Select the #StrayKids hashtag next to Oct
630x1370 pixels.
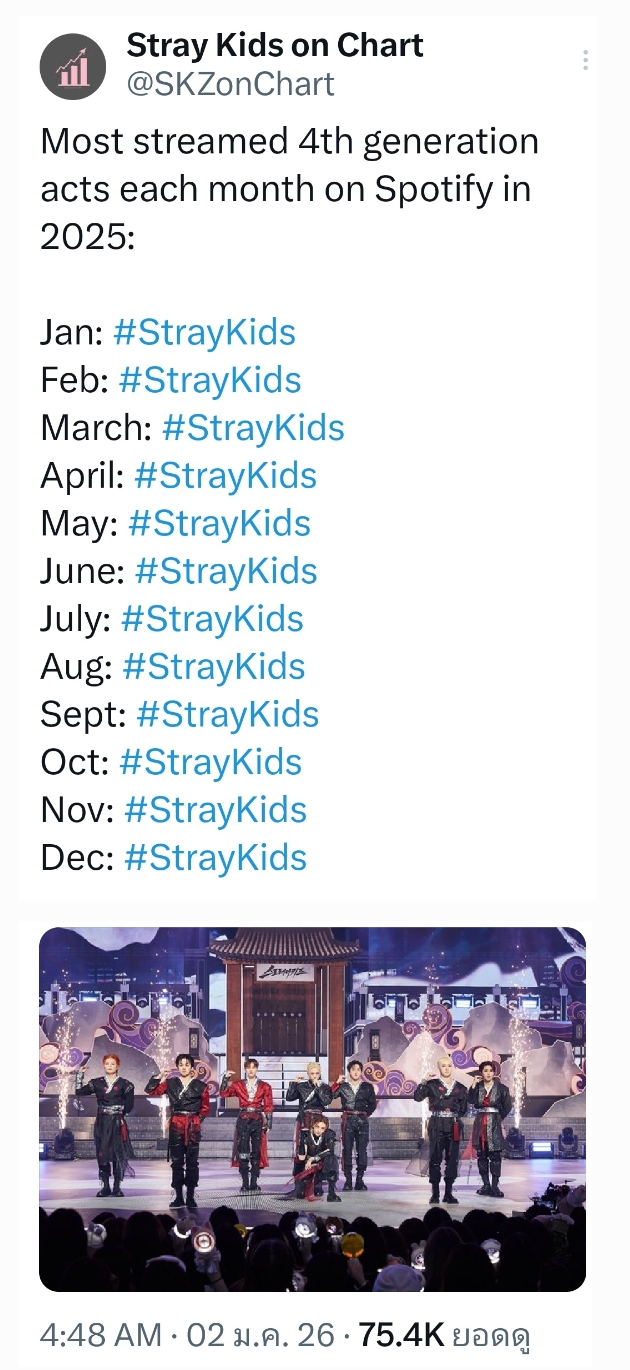210,763
